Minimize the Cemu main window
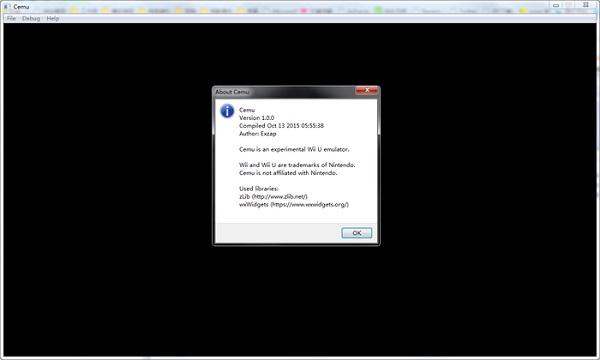Viewport: 600px width, 360px height. click(x=556, y=5)
